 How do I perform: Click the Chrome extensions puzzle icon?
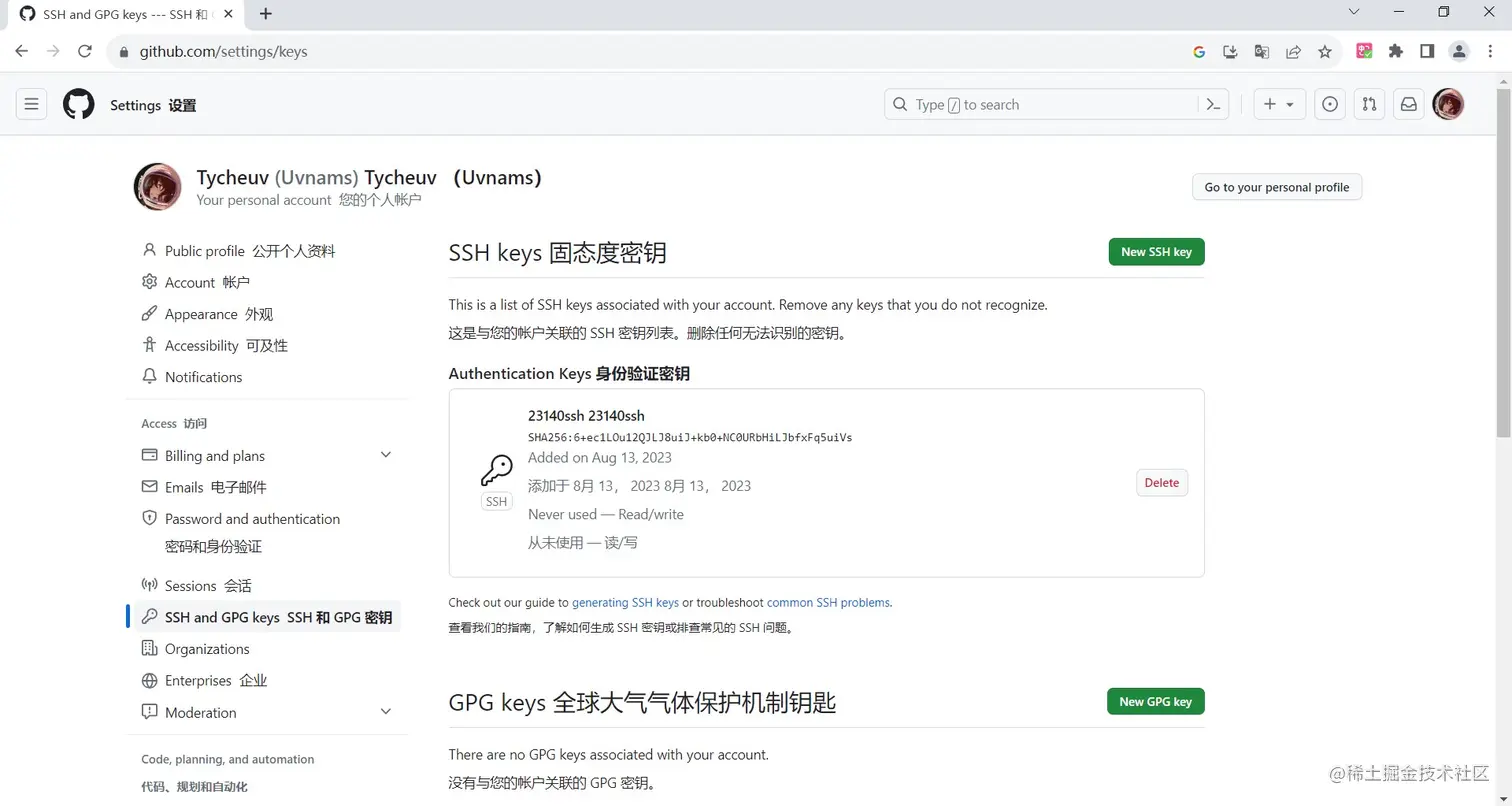(1396, 51)
